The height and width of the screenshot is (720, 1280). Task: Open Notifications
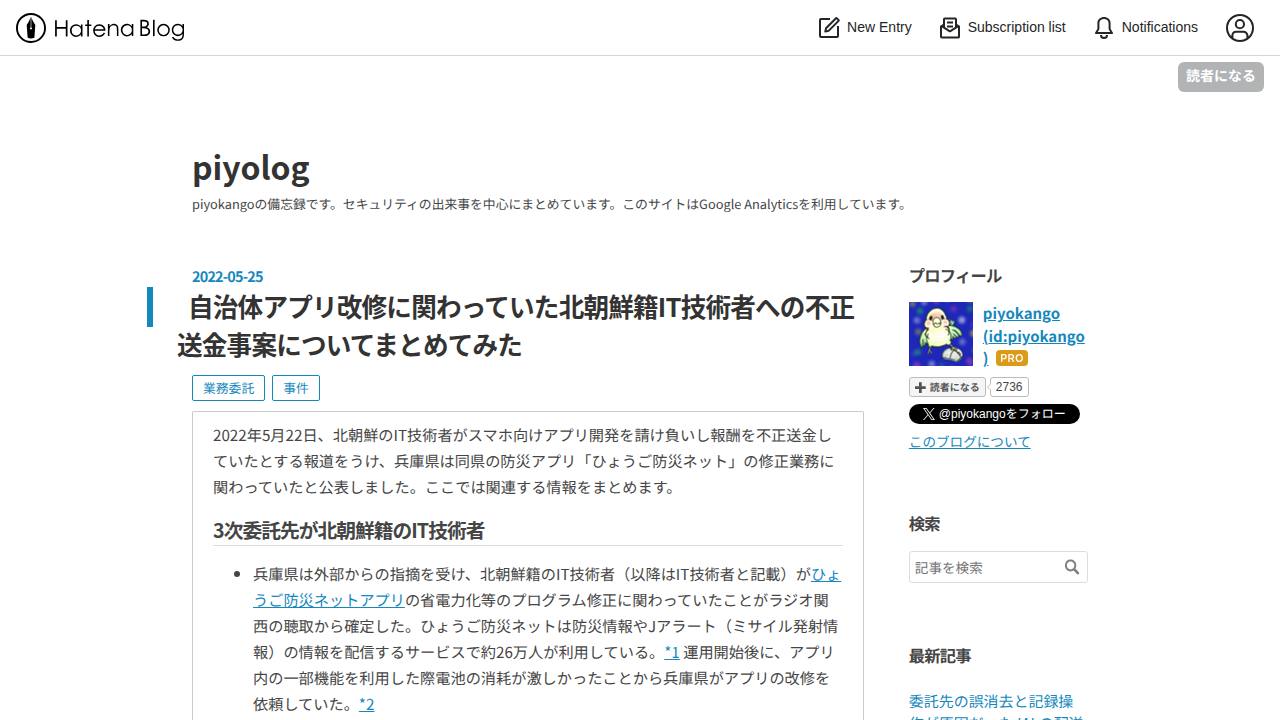[1145, 28]
